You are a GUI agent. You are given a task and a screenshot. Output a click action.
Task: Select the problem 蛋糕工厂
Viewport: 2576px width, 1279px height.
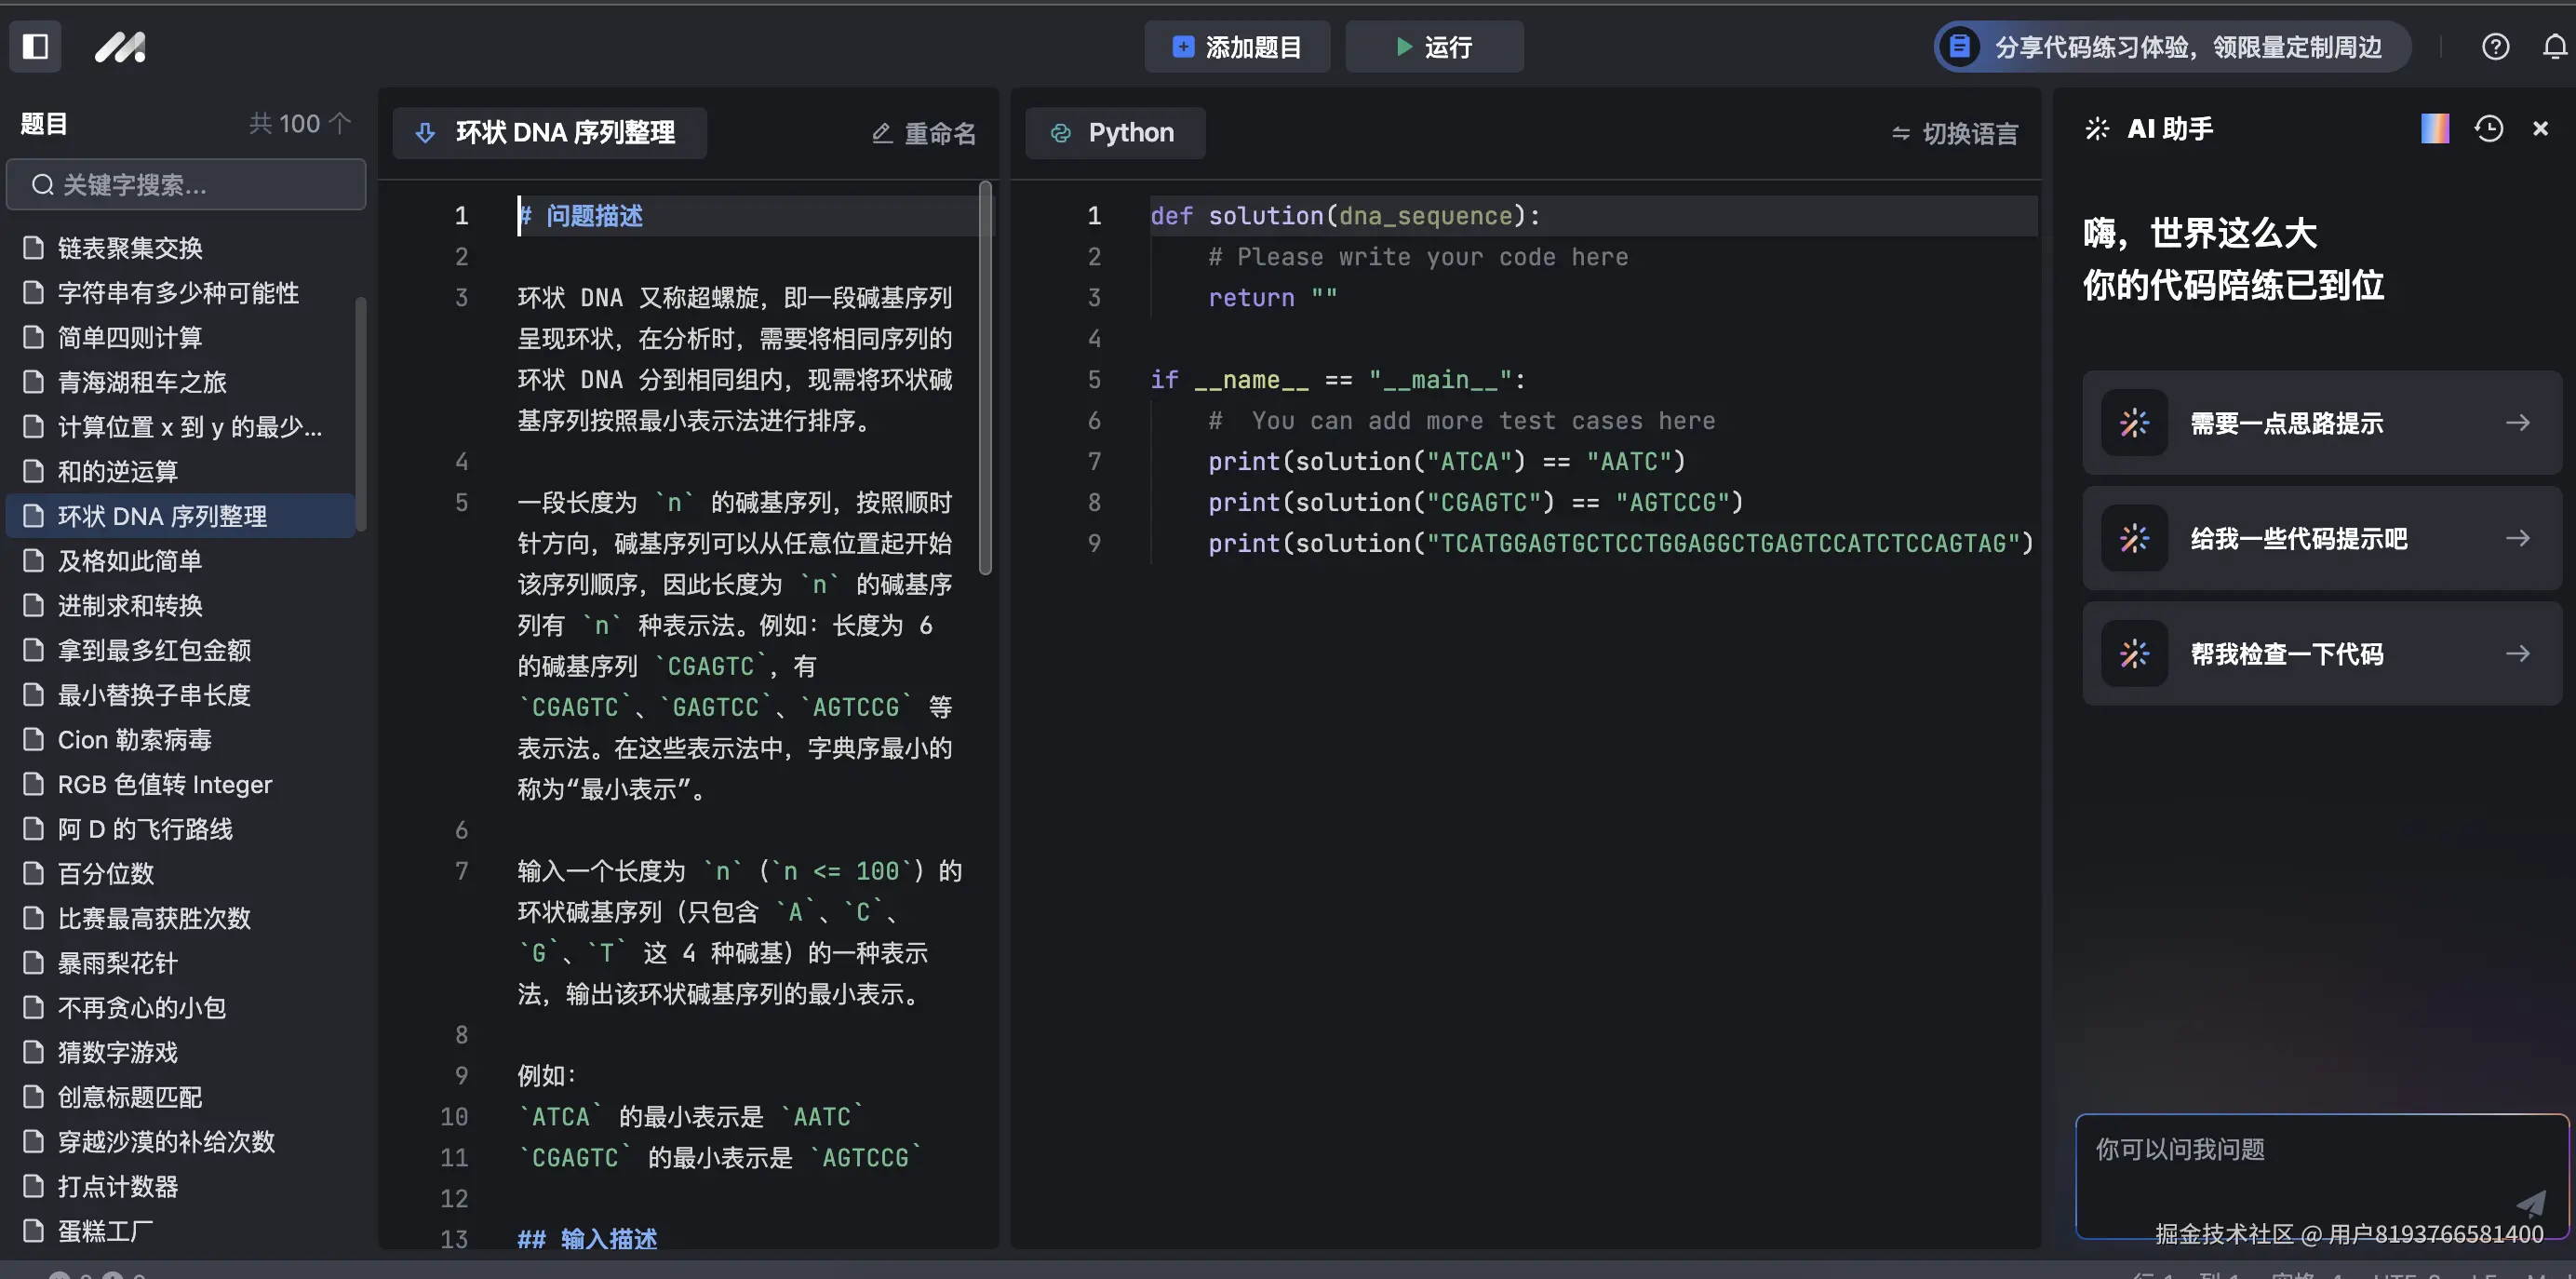click(x=103, y=1232)
